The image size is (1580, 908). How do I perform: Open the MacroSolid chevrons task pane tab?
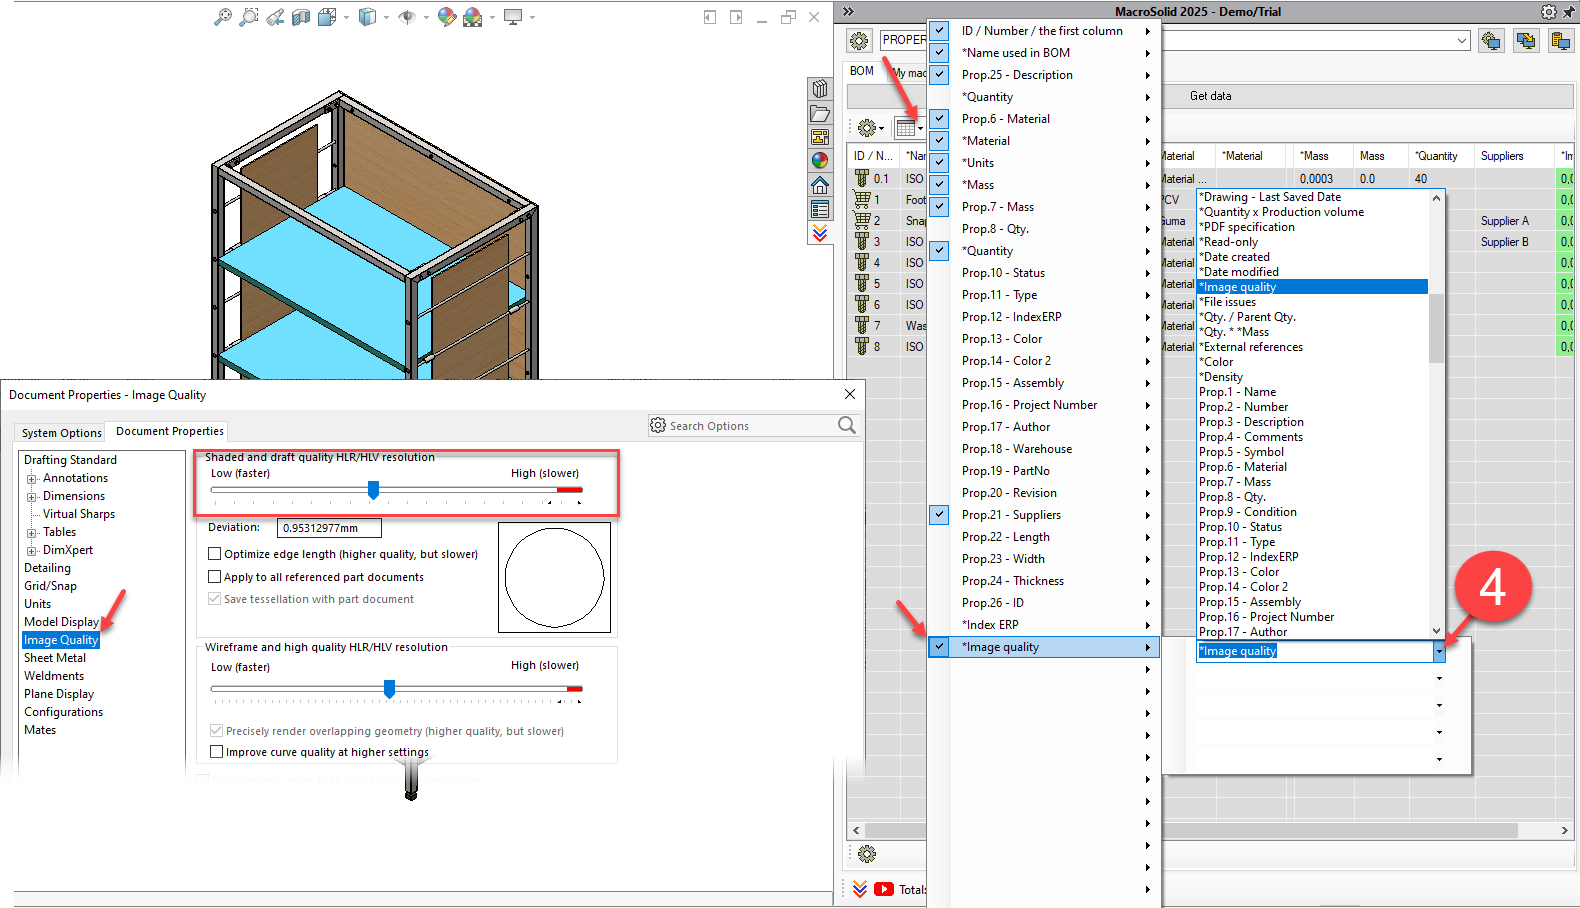tap(820, 233)
